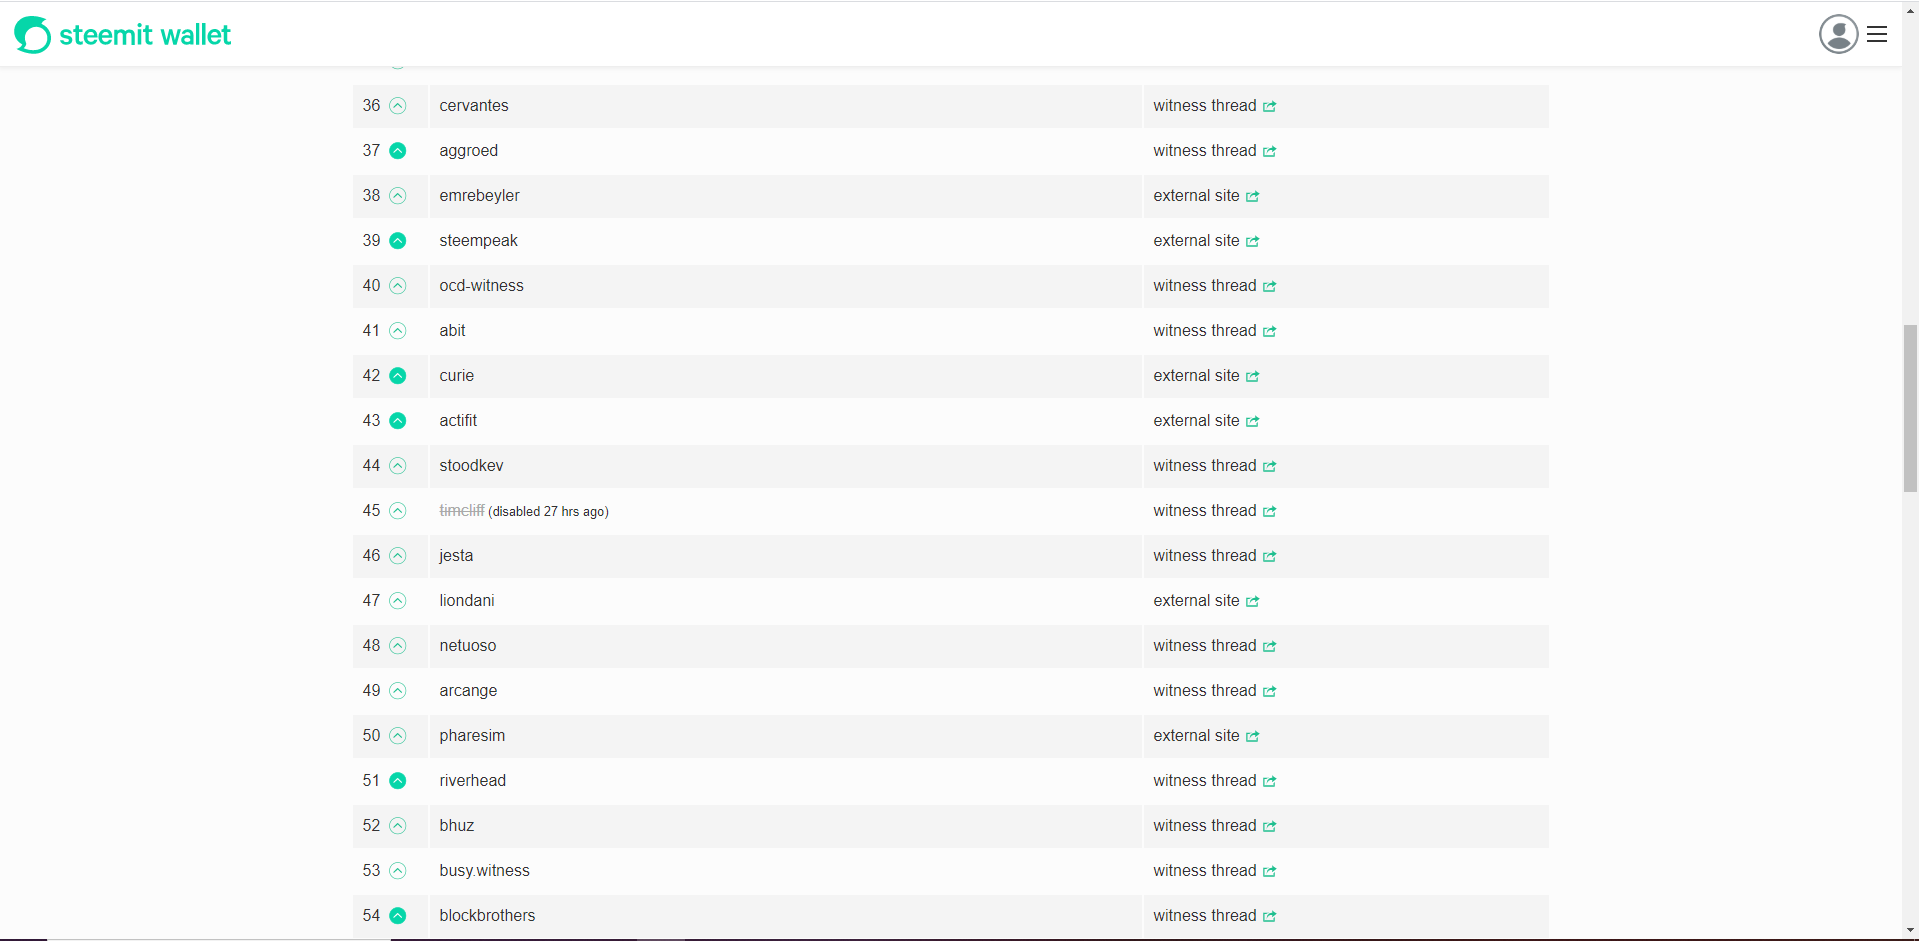
Task: Click the Steemit Wallet logo
Action: 122,35
